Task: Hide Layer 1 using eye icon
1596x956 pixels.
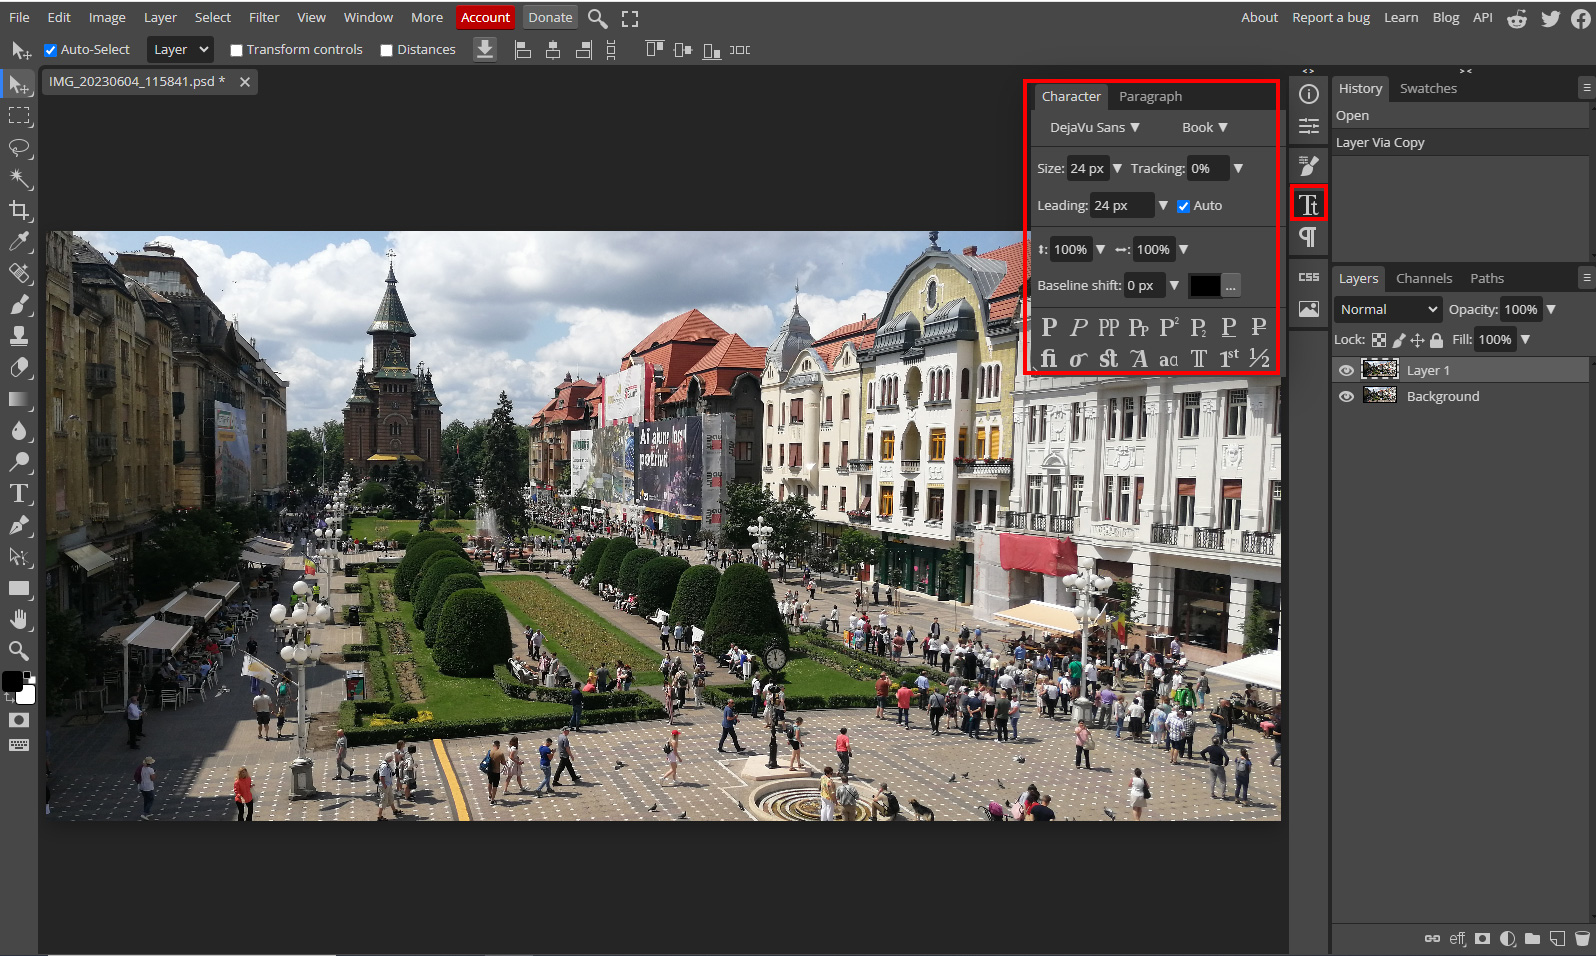Action: click(x=1346, y=370)
